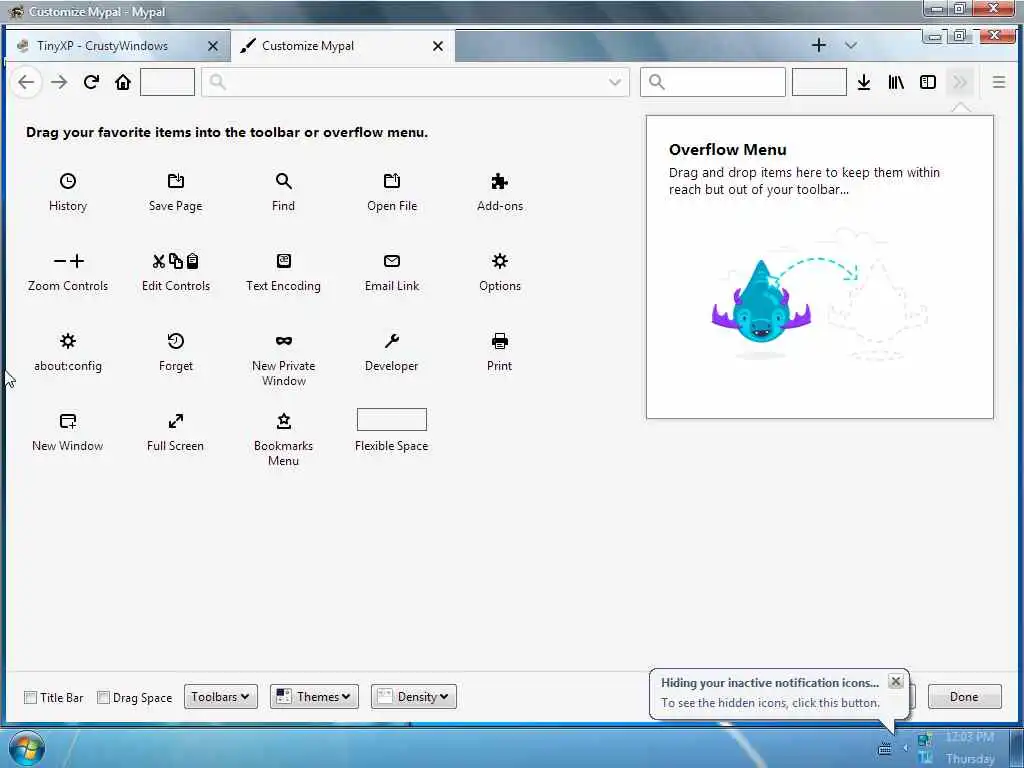Open the hamburger application menu
The width and height of the screenshot is (1024, 768).
pyautogui.click(x=999, y=82)
